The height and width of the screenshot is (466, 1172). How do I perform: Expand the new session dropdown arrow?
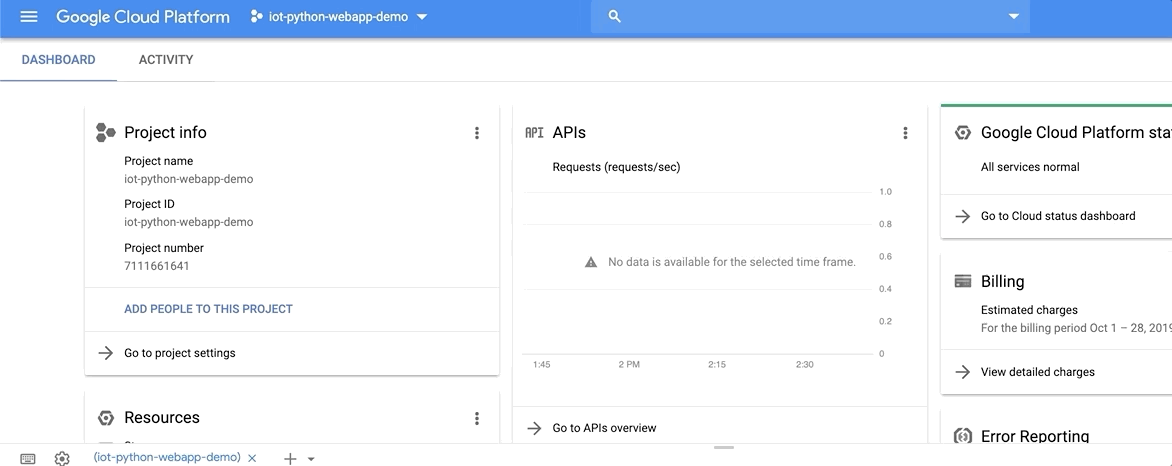311,459
